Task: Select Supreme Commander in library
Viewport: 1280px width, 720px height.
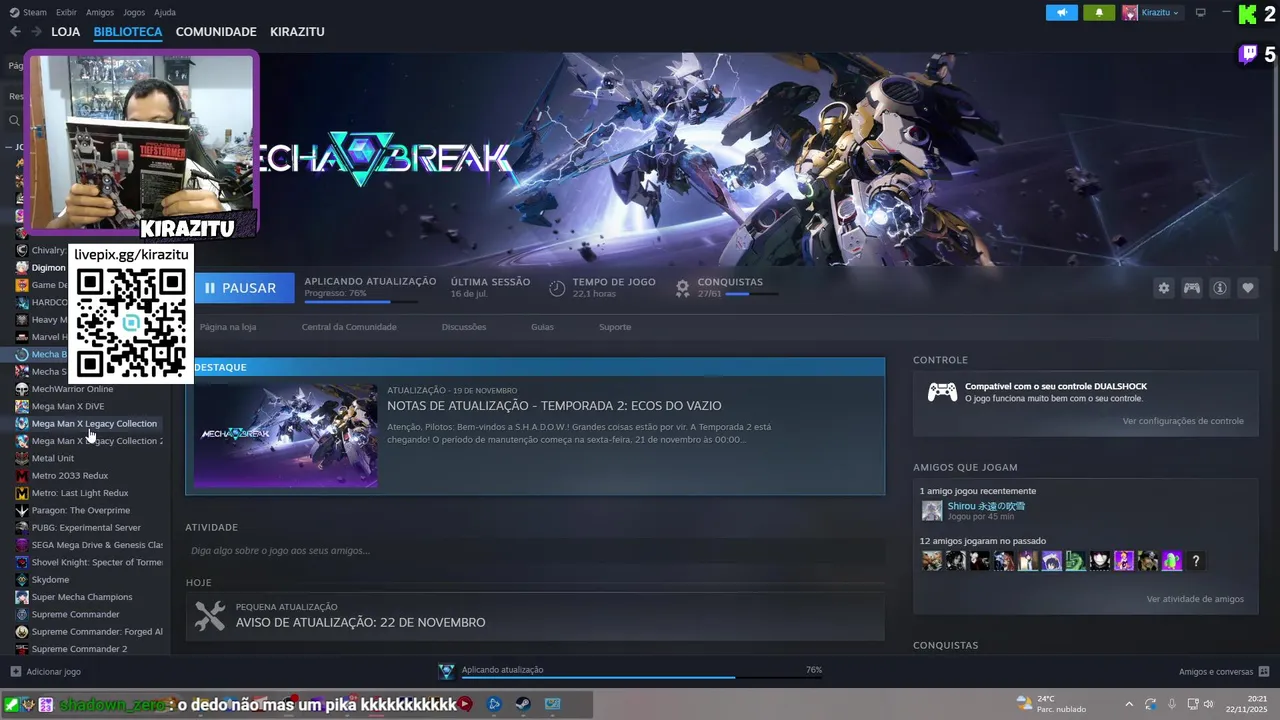Action: pyautogui.click(x=75, y=615)
